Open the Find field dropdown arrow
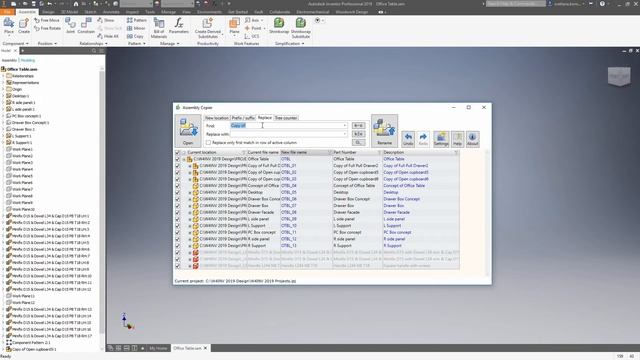 click(345, 126)
